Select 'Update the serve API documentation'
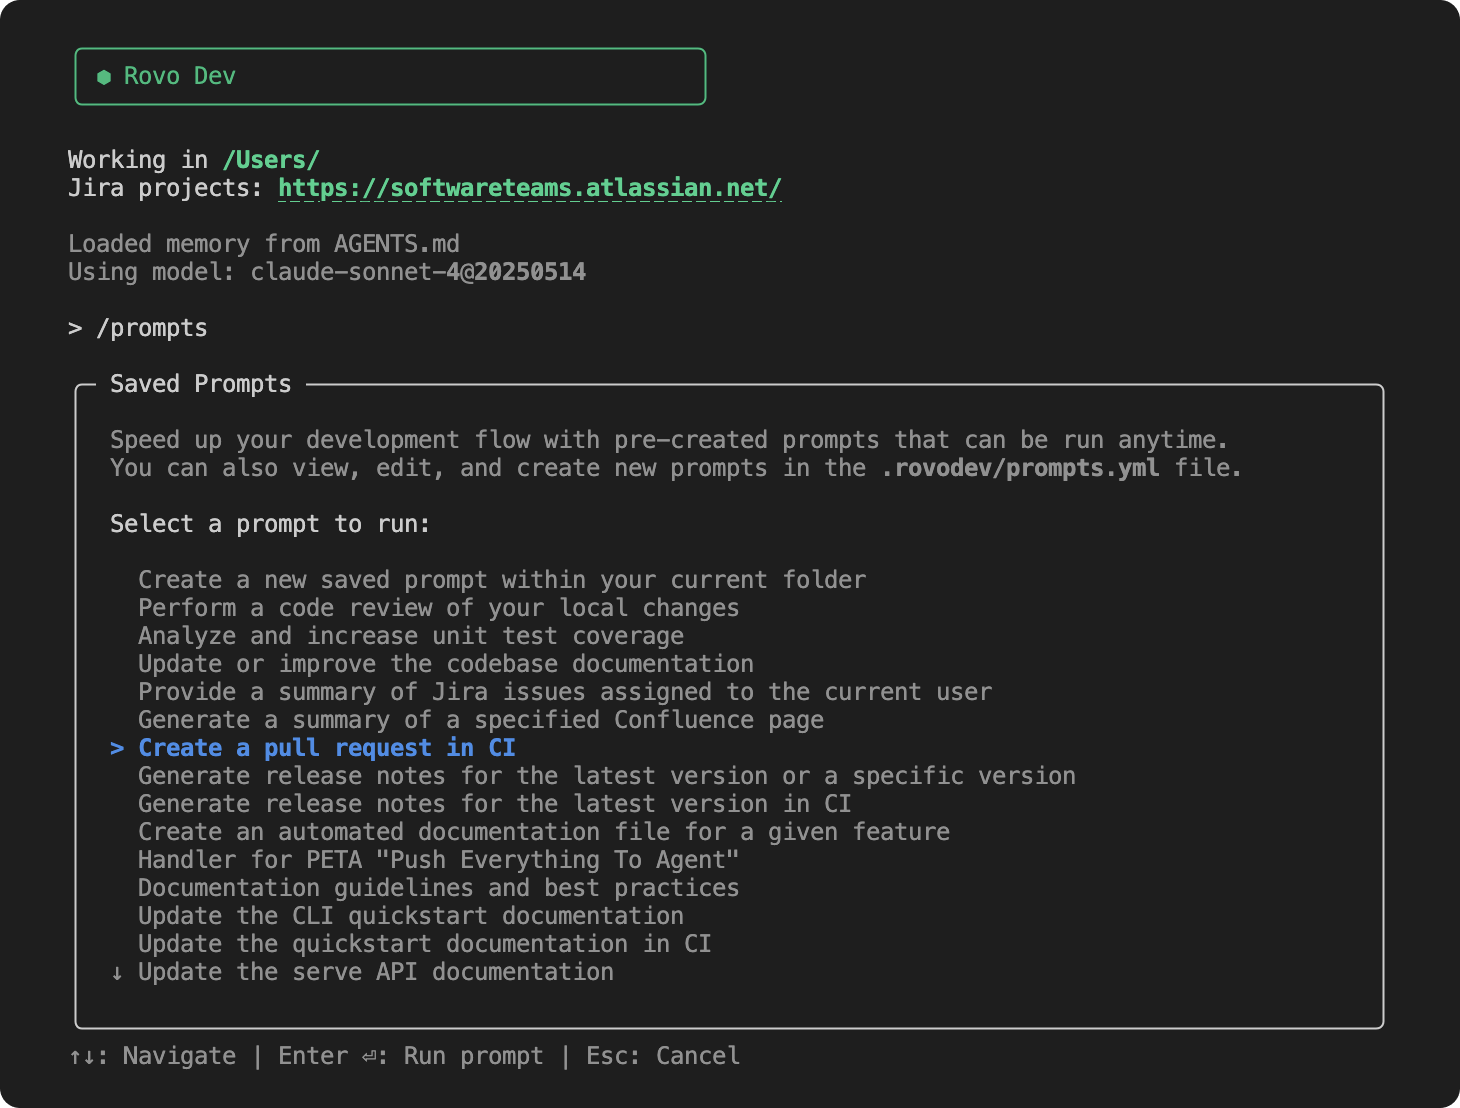Image resolution: width=1460 pixels, height=1108 pixels. pos(376,972)
